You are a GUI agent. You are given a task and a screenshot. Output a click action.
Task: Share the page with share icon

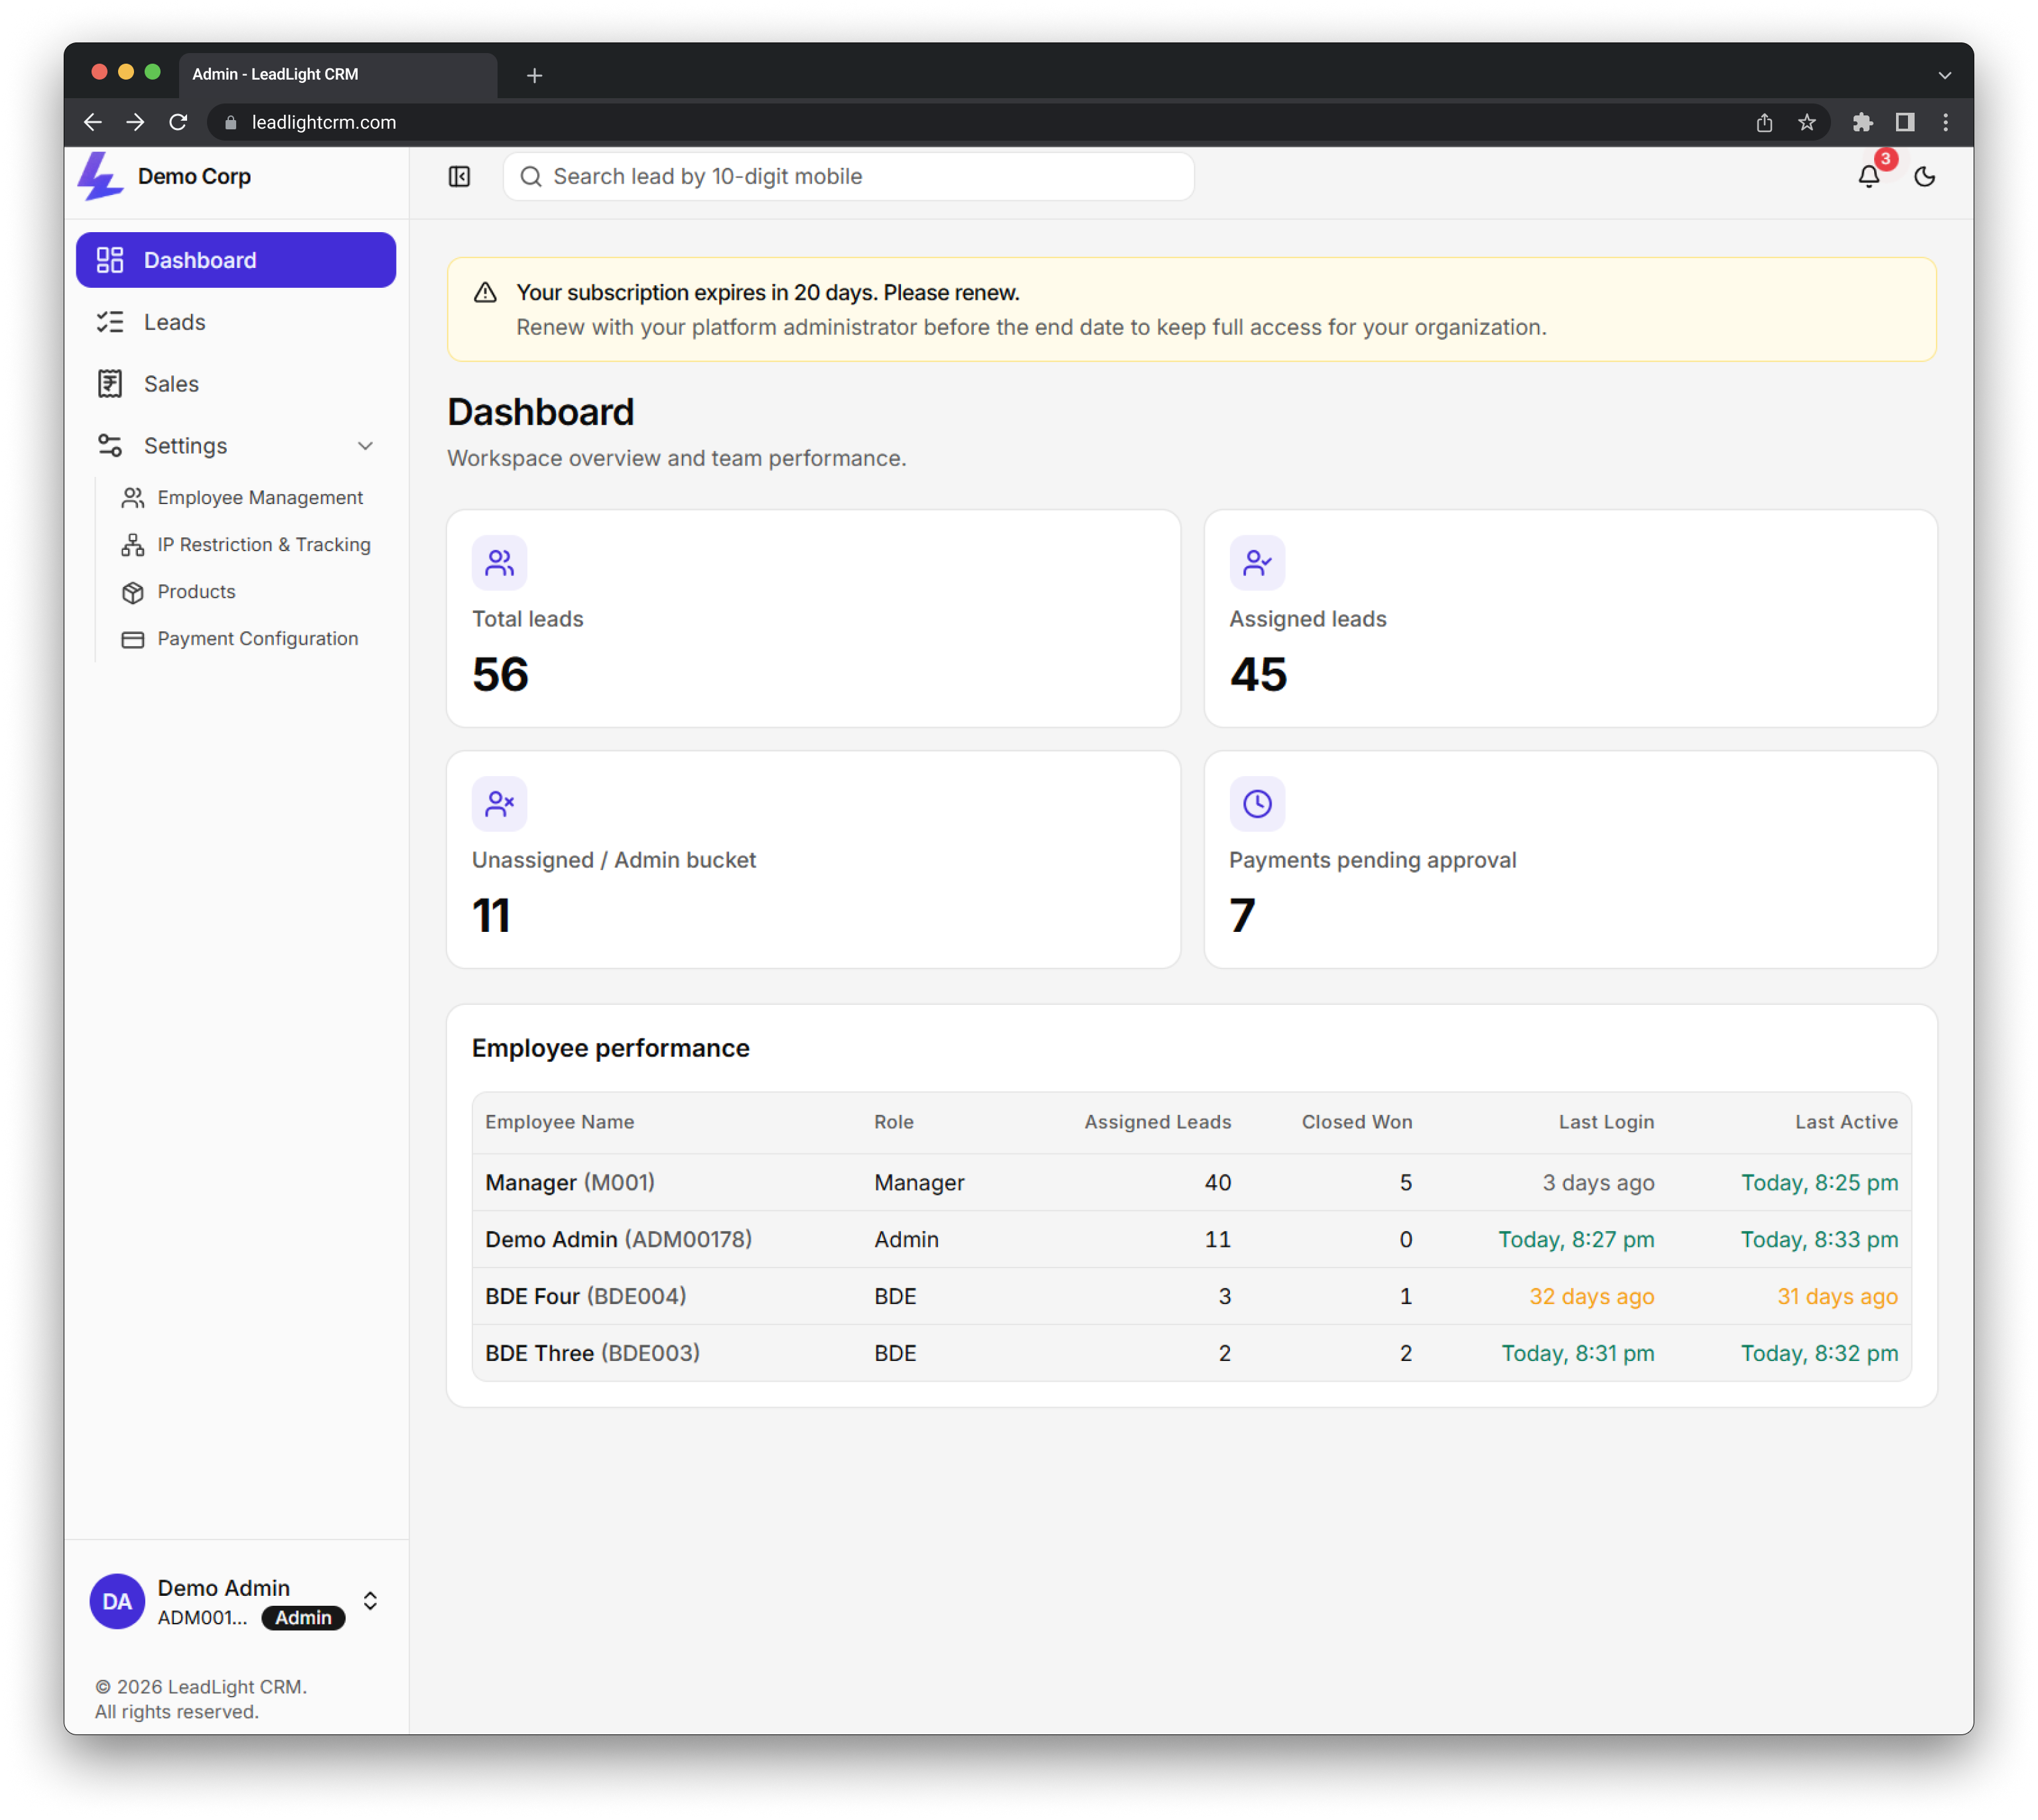1764,122
